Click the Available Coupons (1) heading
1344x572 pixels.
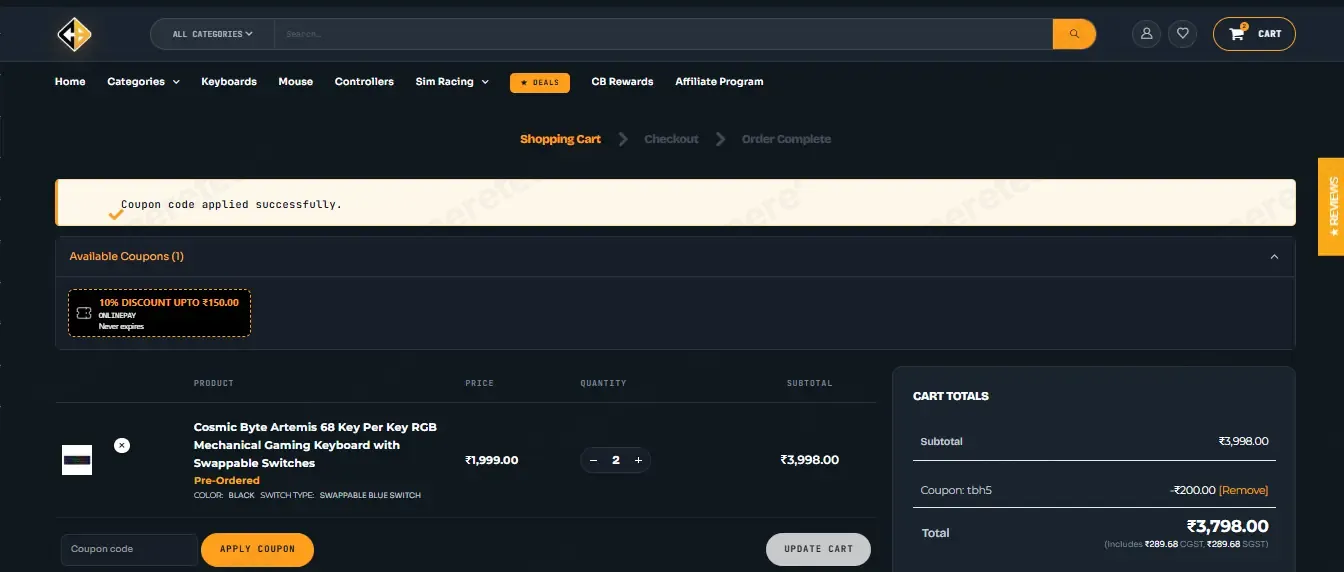point(126,257)
